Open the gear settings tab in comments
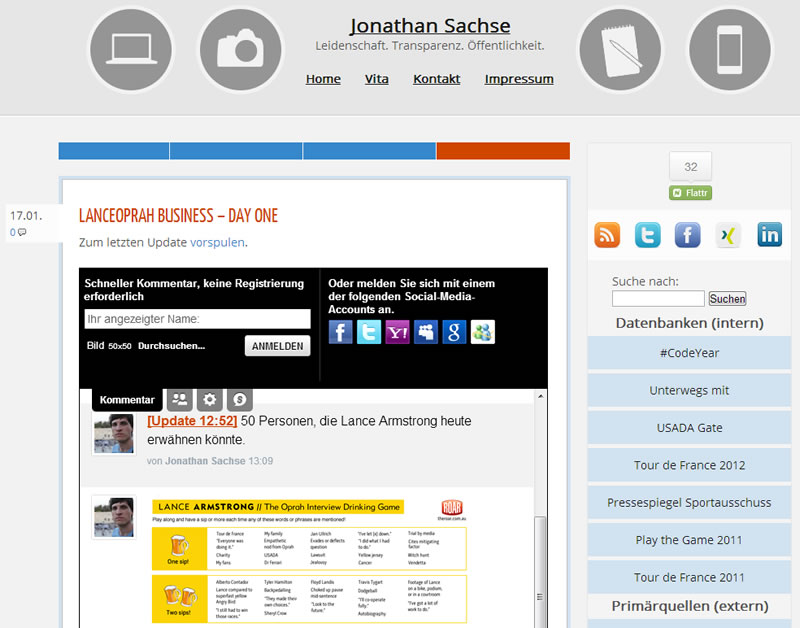 (210, 399)
